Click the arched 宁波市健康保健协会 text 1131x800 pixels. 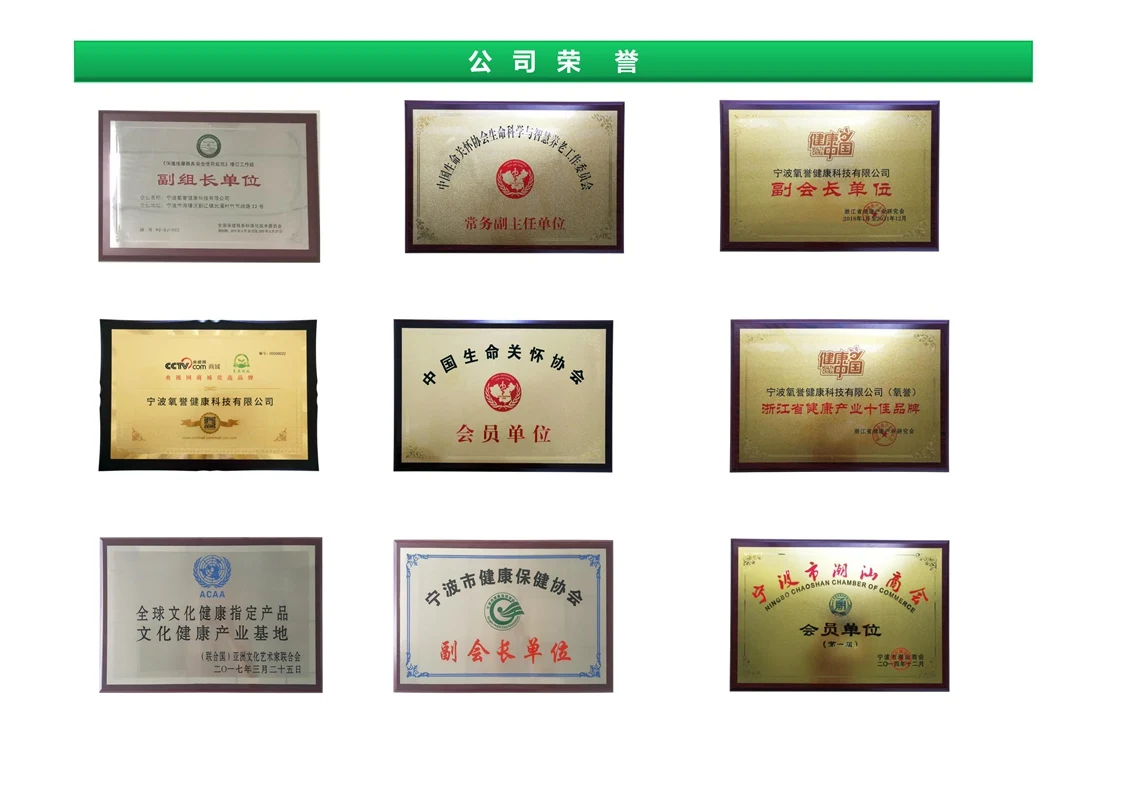coord(503,585)
